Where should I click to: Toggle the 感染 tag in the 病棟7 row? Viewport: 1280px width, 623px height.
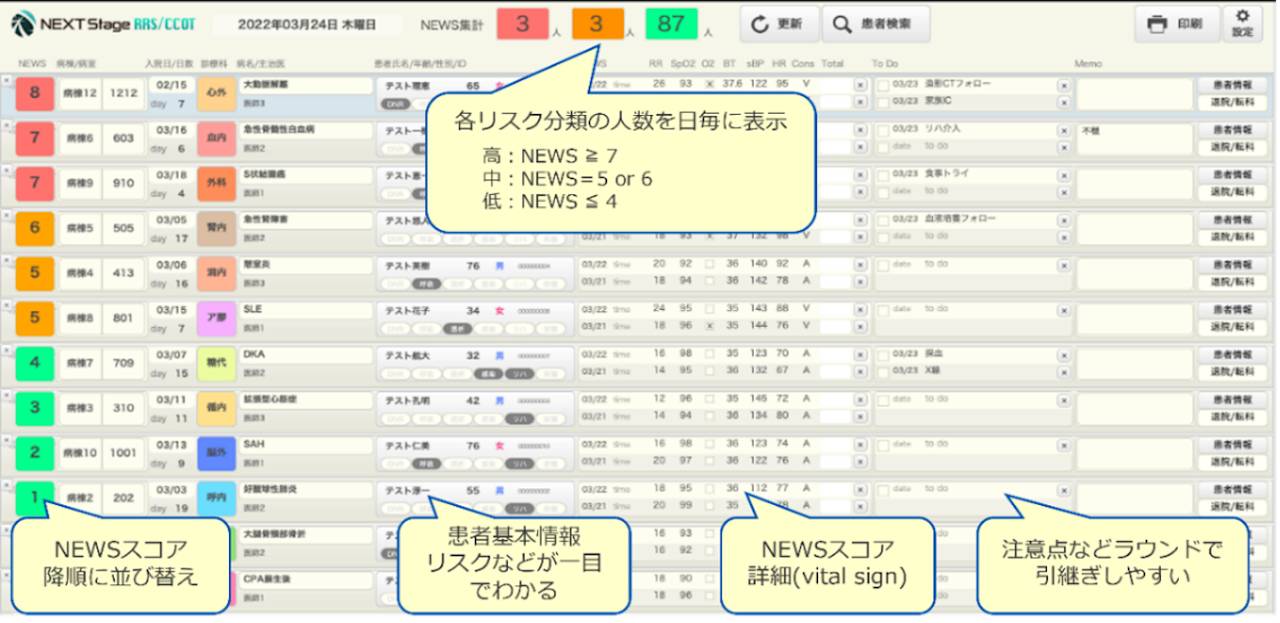click(x=488, y=372)
